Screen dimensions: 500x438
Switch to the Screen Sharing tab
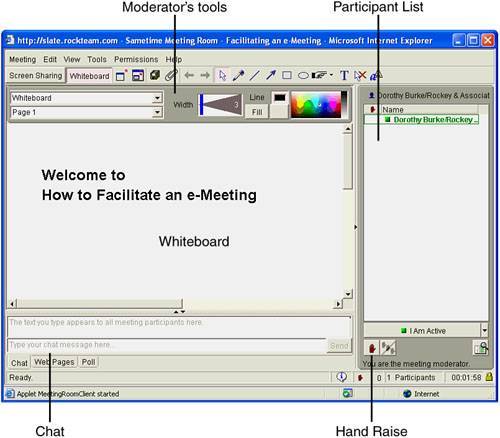[36, 76]
